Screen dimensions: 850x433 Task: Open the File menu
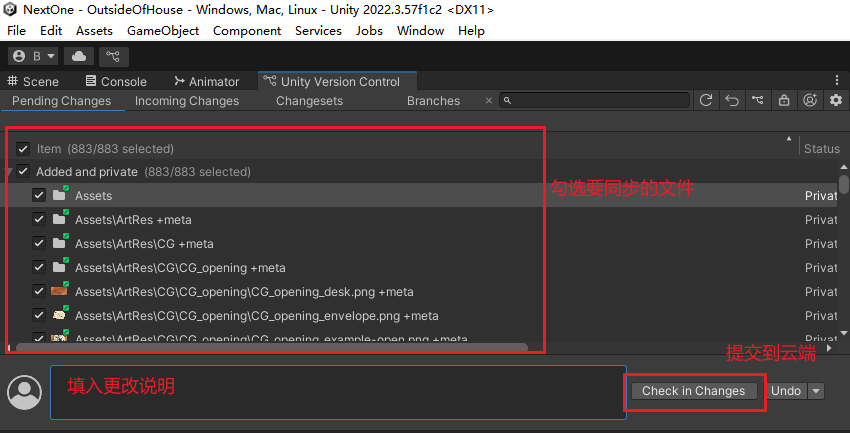(x=16, y=31)
